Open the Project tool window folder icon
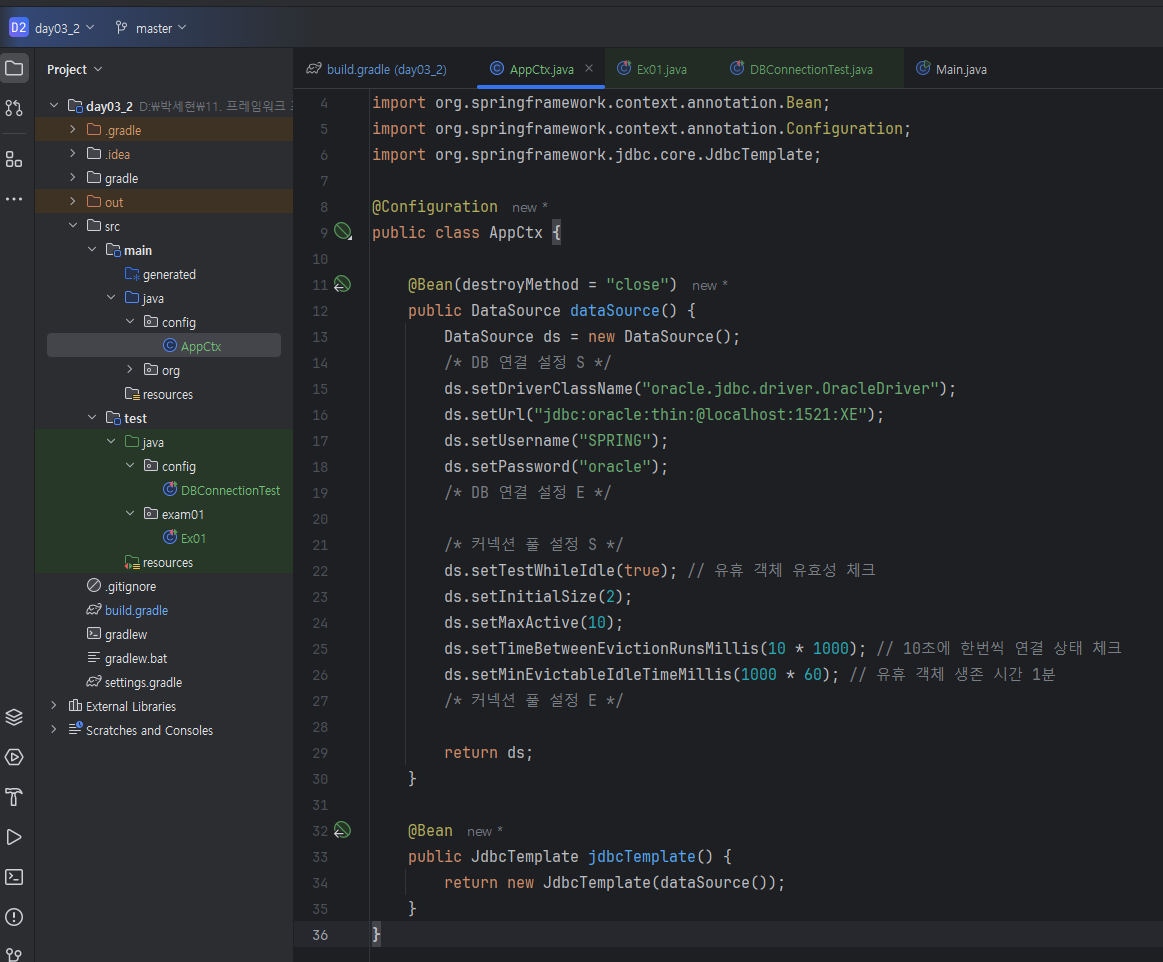 point(14,69)
